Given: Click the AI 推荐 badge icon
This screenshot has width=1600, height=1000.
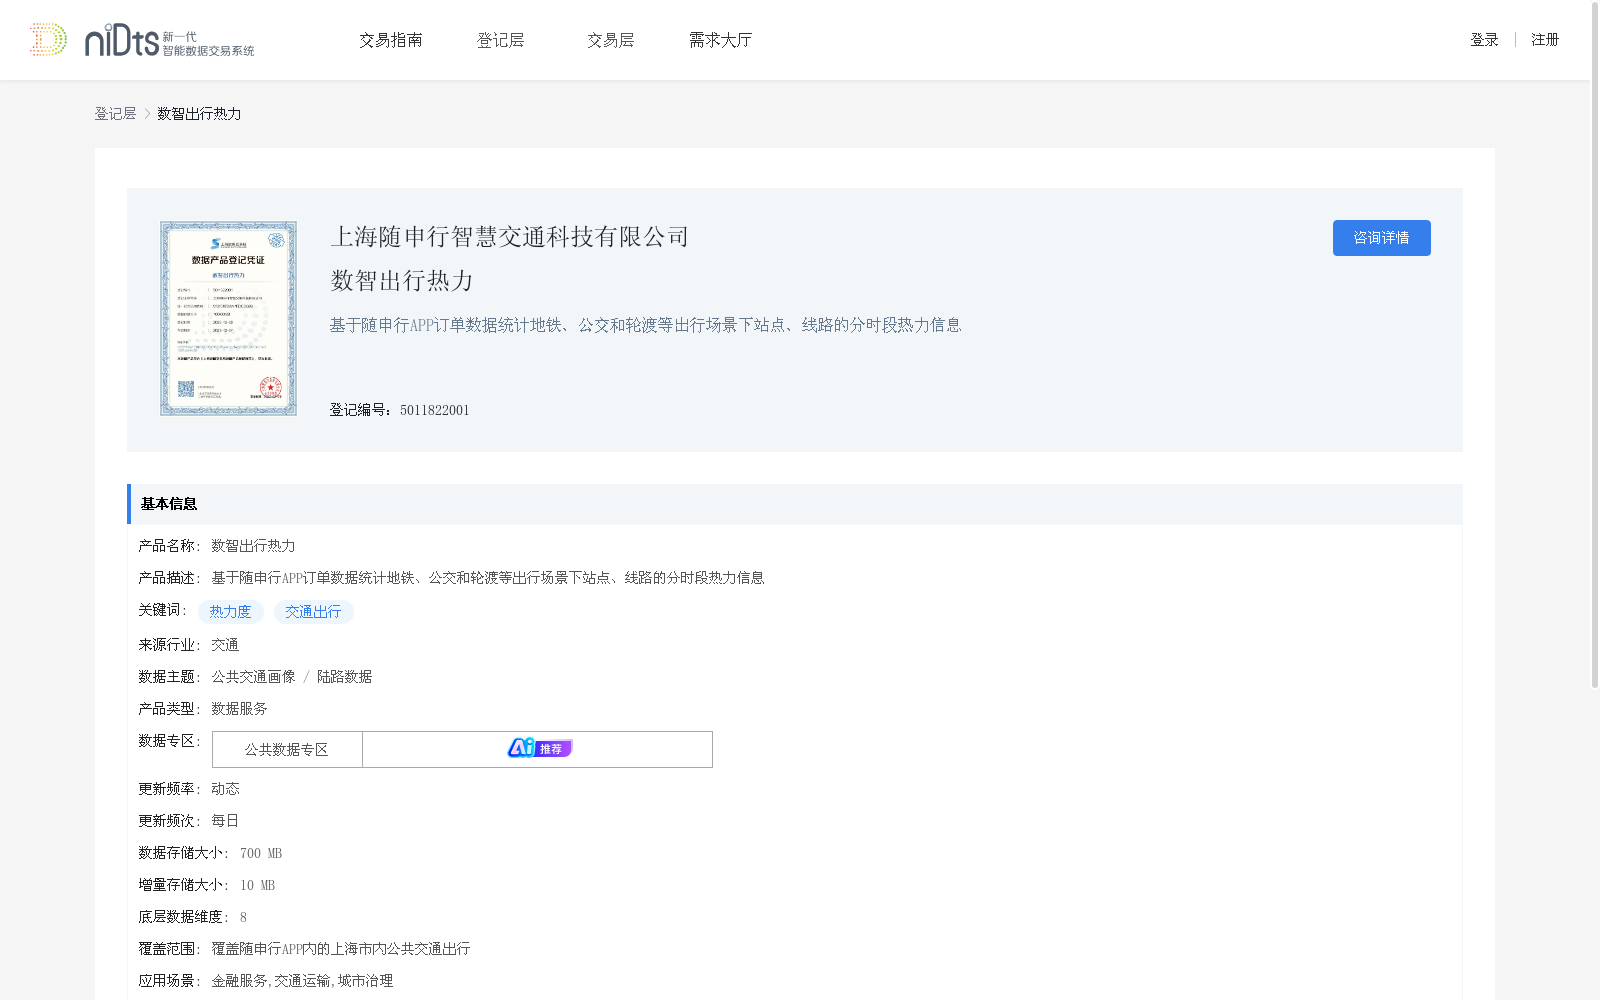Looking at the screenshot, I should coord(539,748).
